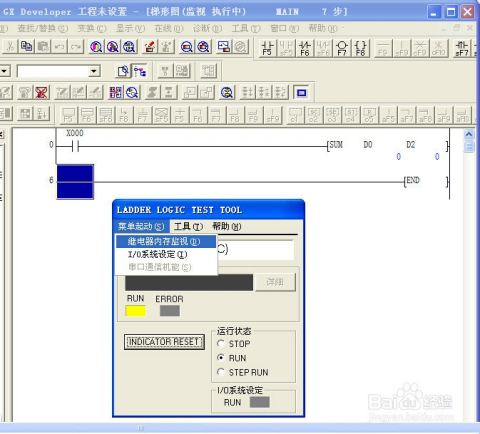
Task: Click the dark error message display field
Action: (x=189, y=282)
